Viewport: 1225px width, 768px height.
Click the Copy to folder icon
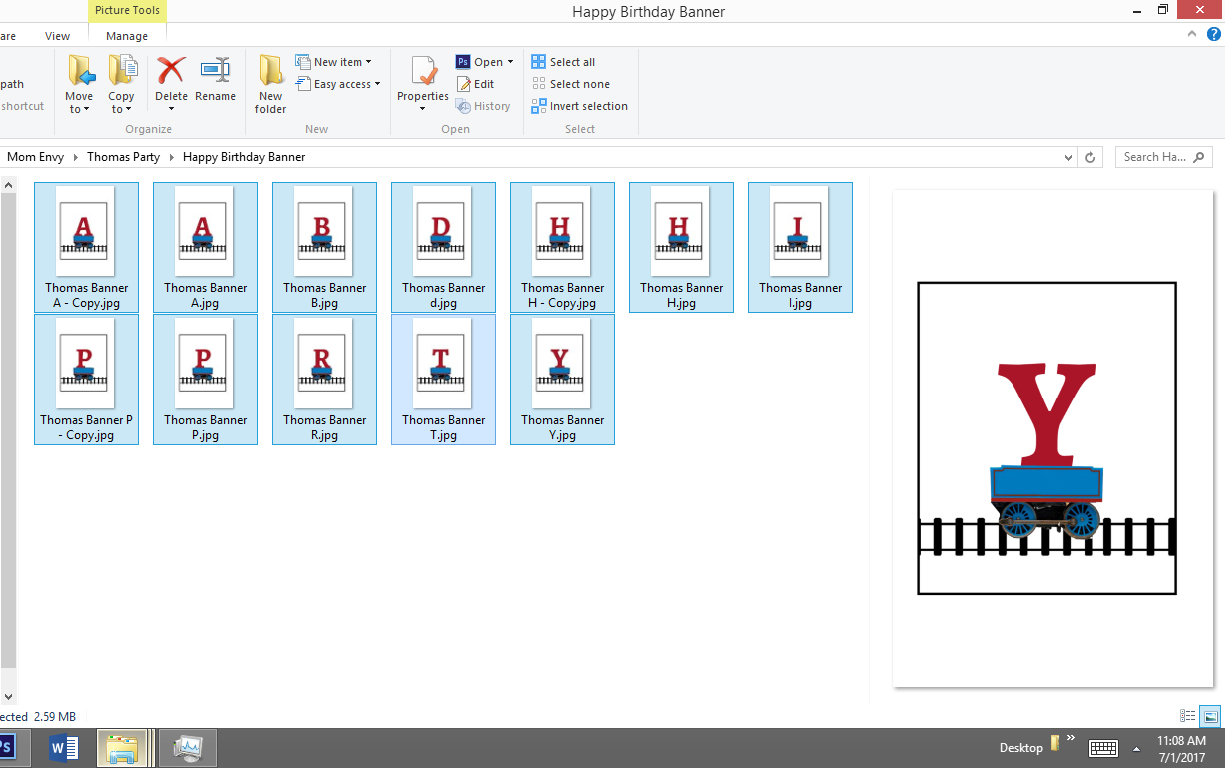(122, 71)
